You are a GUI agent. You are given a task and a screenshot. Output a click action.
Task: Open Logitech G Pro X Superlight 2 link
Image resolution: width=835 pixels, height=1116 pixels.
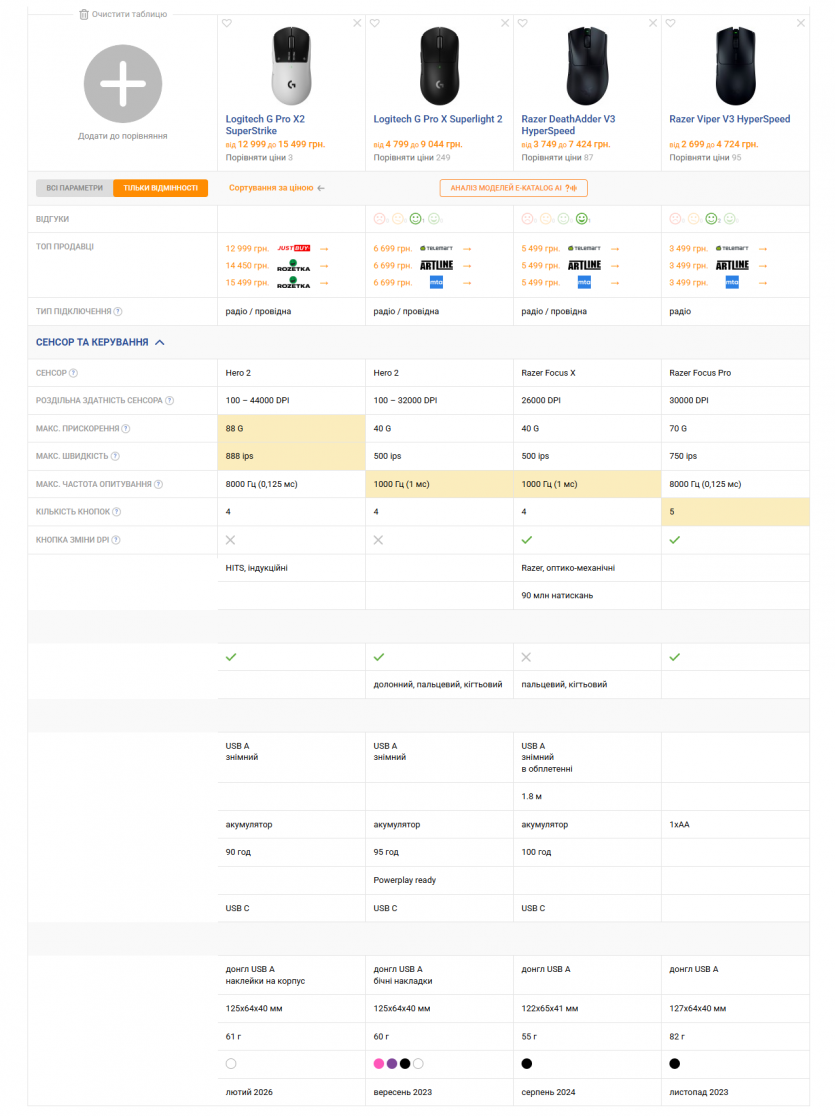pos(438,119)
